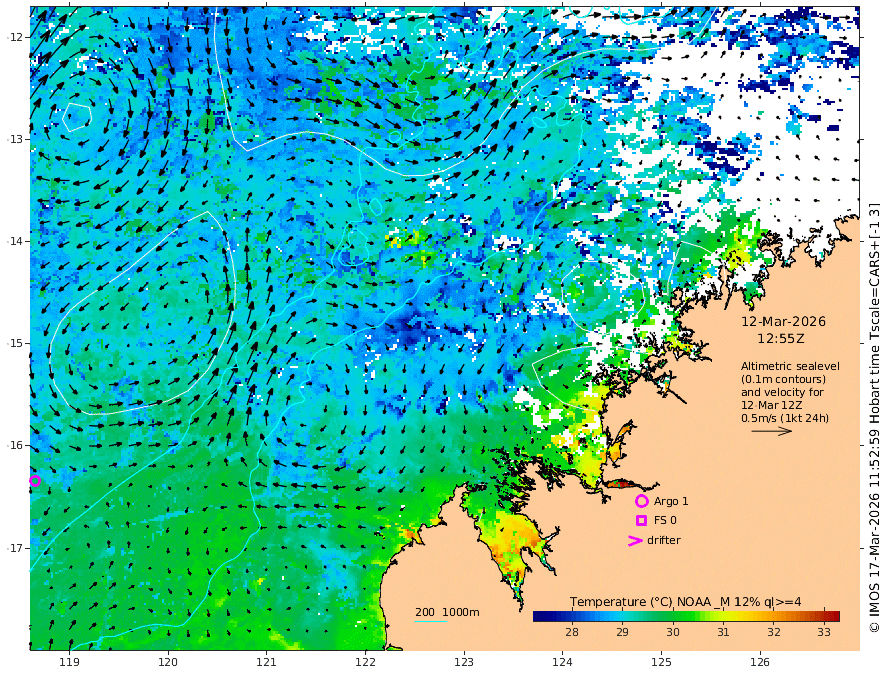Click longitude axis label 121

click(267, 663)
